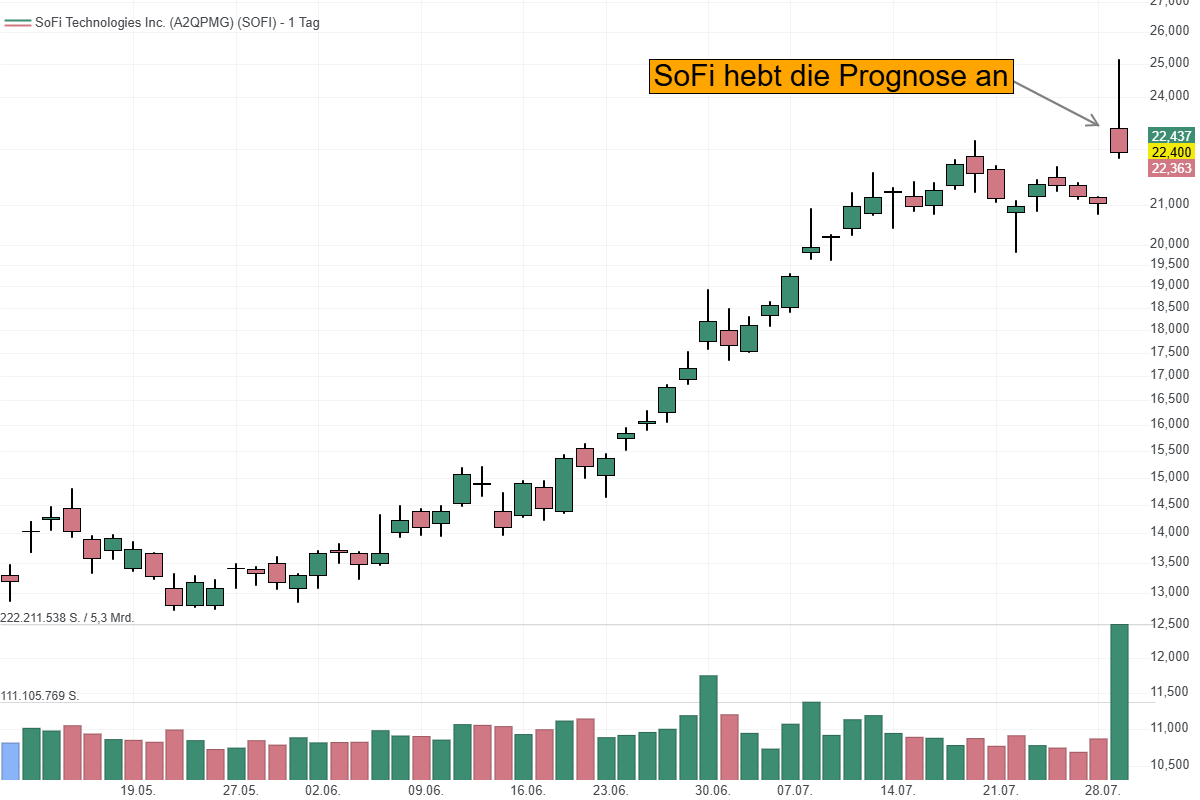This screenshot has width=1200, height=800.
Task: Click the 18,500 price axis label
Action: pos(1170,307)
